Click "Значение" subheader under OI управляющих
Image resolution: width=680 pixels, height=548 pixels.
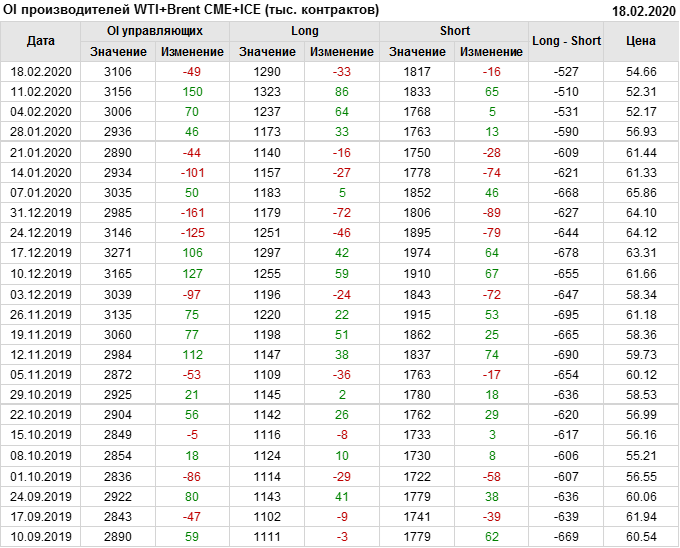point(118,51)
